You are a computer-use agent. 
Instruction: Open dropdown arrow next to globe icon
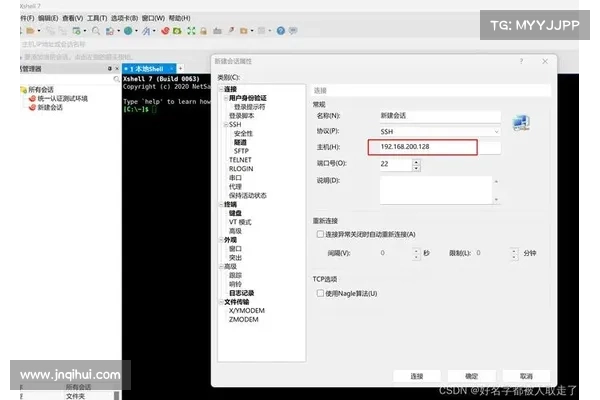click(x=136, y=31)
